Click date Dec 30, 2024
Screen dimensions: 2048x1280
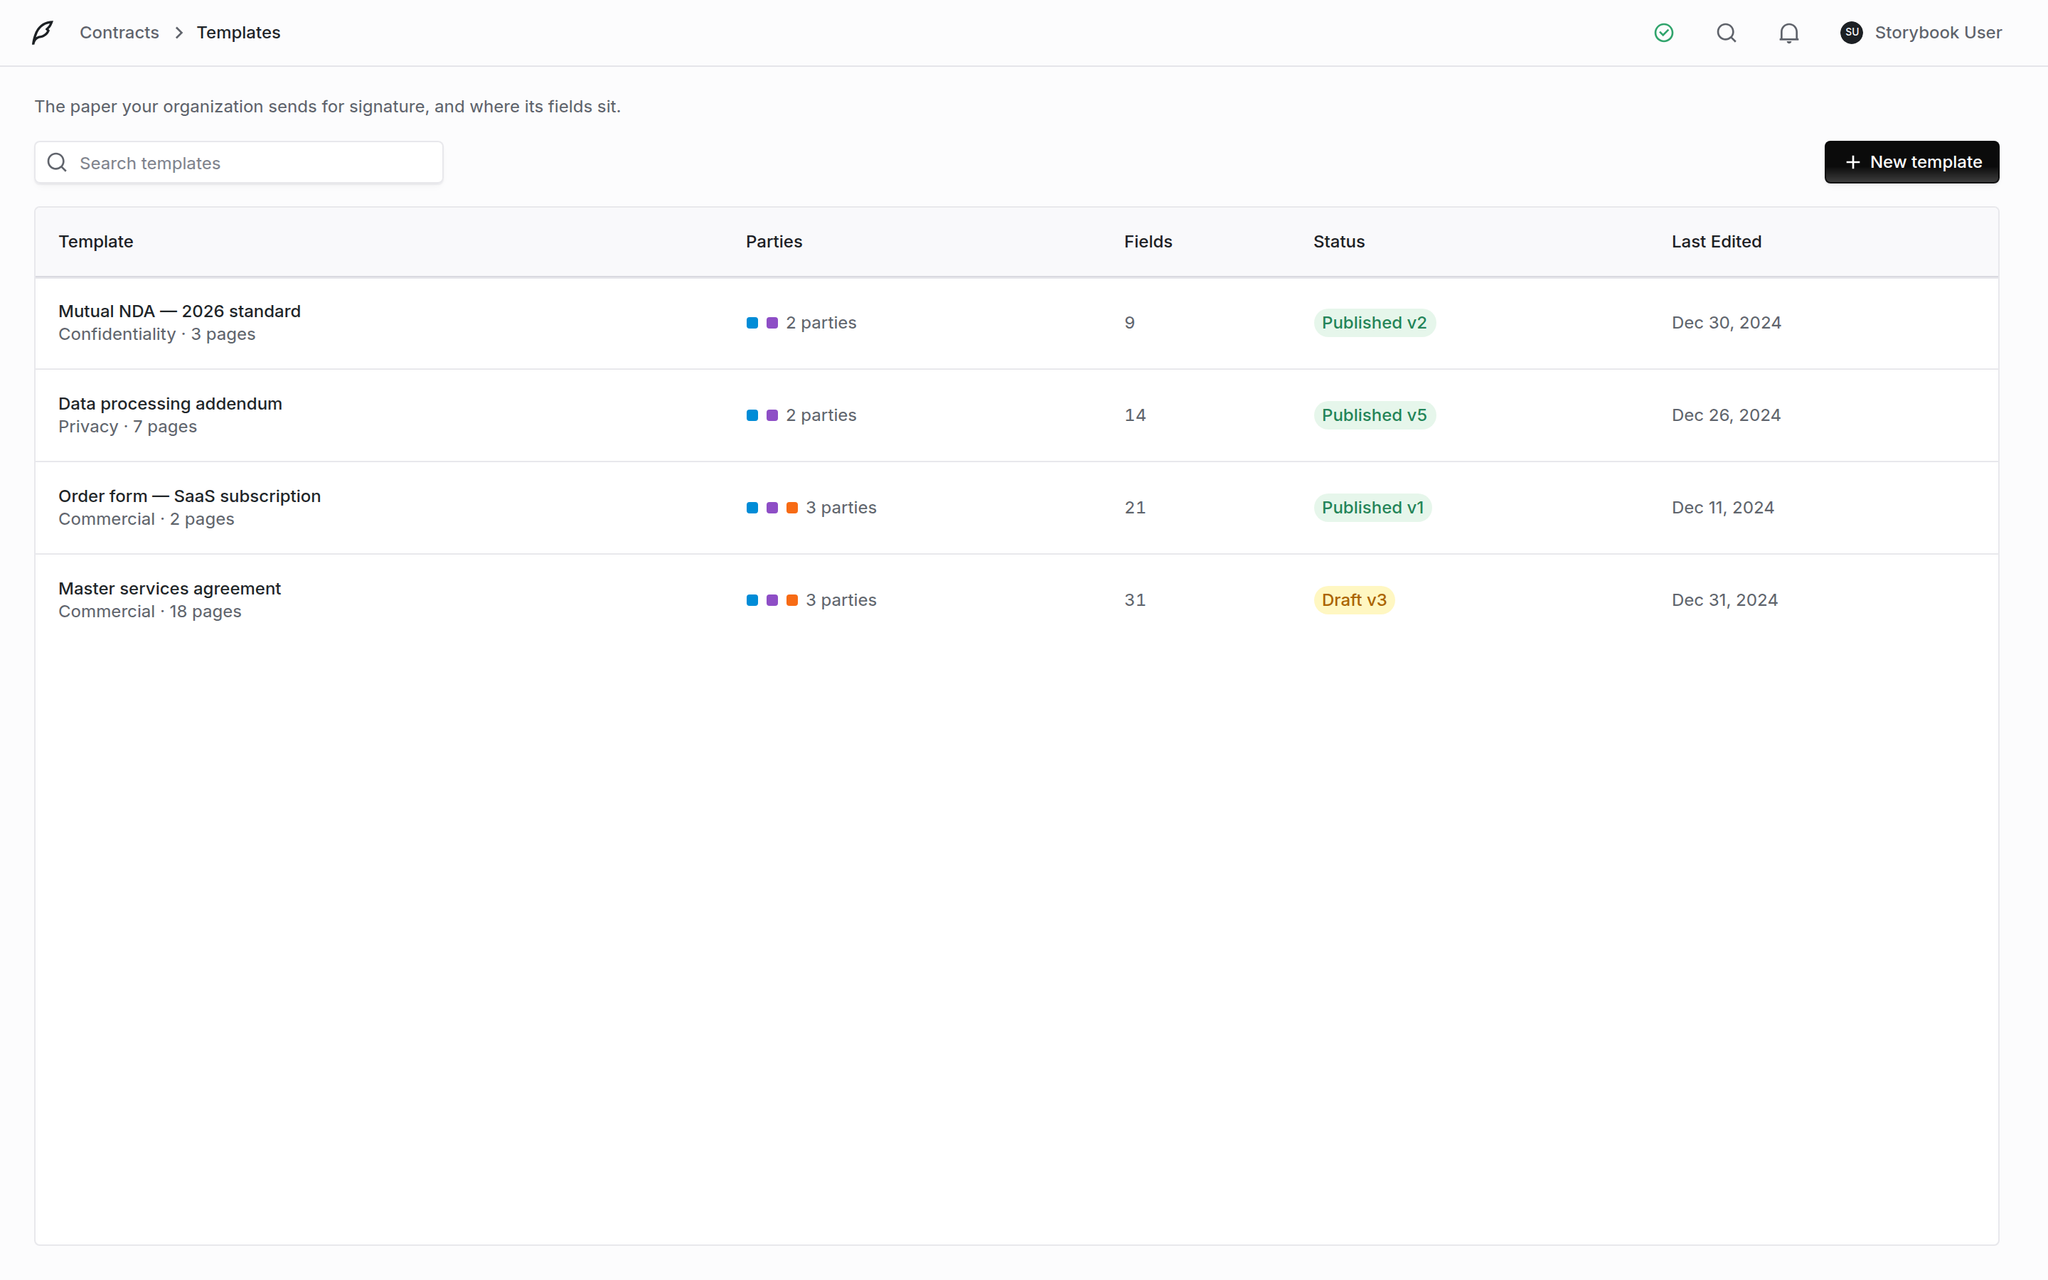(x=1726, y=323)
